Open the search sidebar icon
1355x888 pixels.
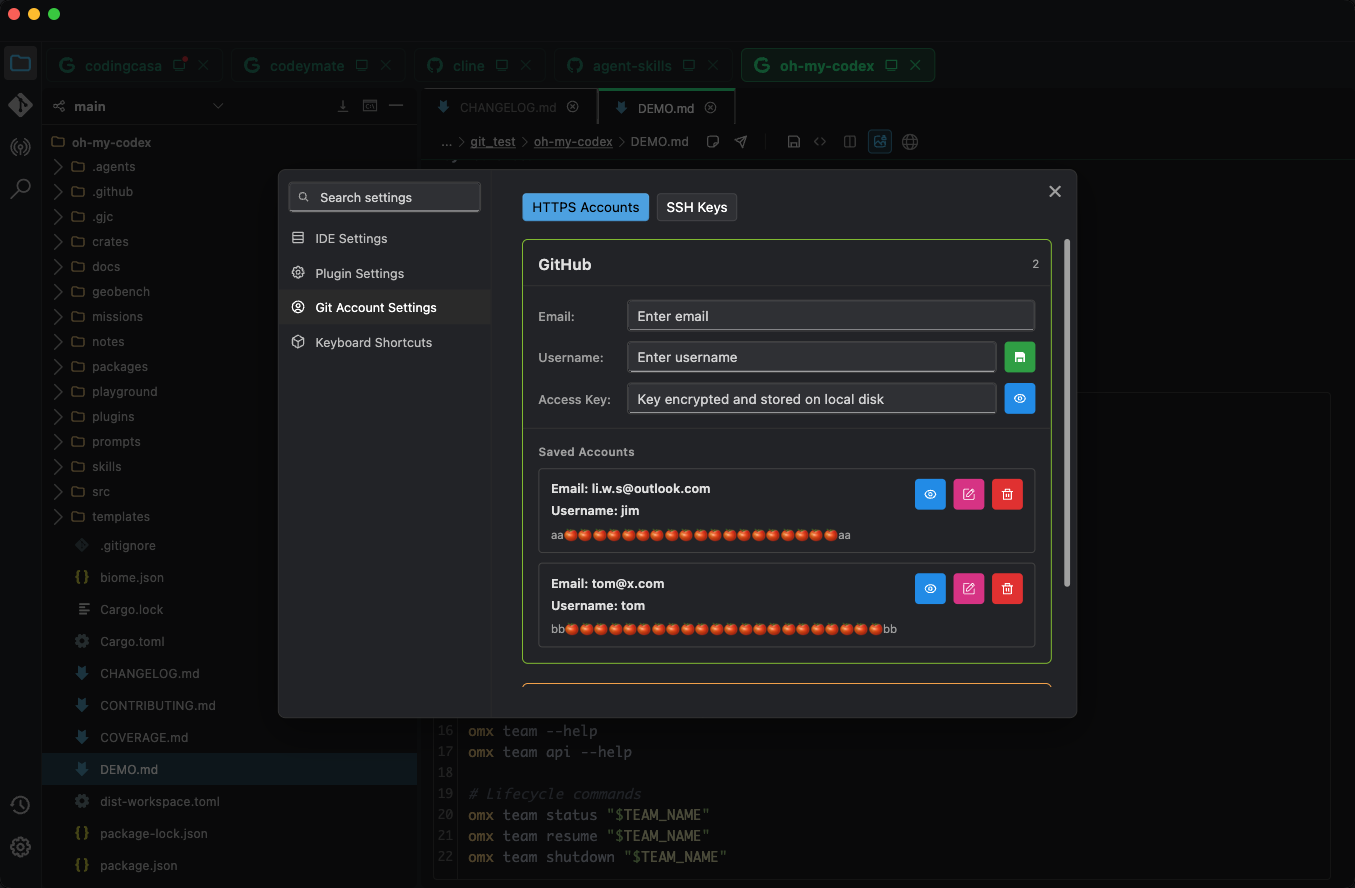click(20, 188)
